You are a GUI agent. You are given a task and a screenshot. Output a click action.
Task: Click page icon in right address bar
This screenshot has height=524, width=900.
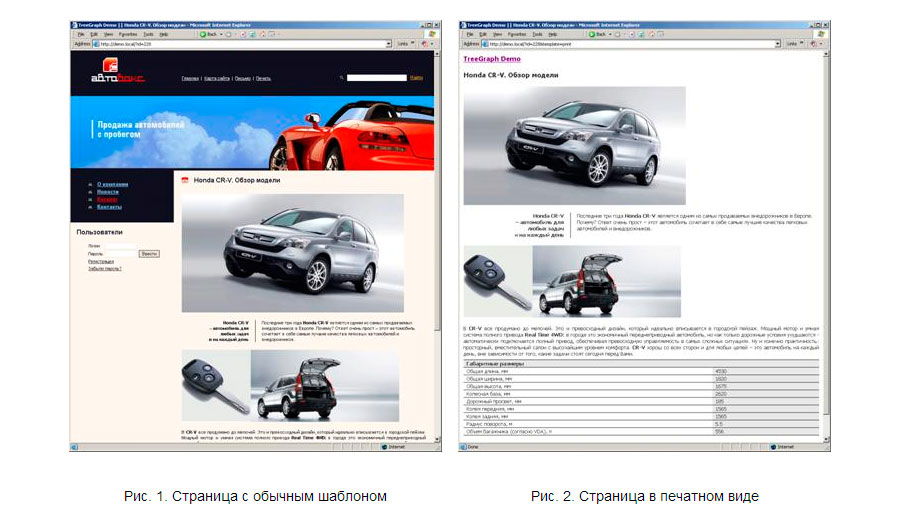(x=485, y=44)
